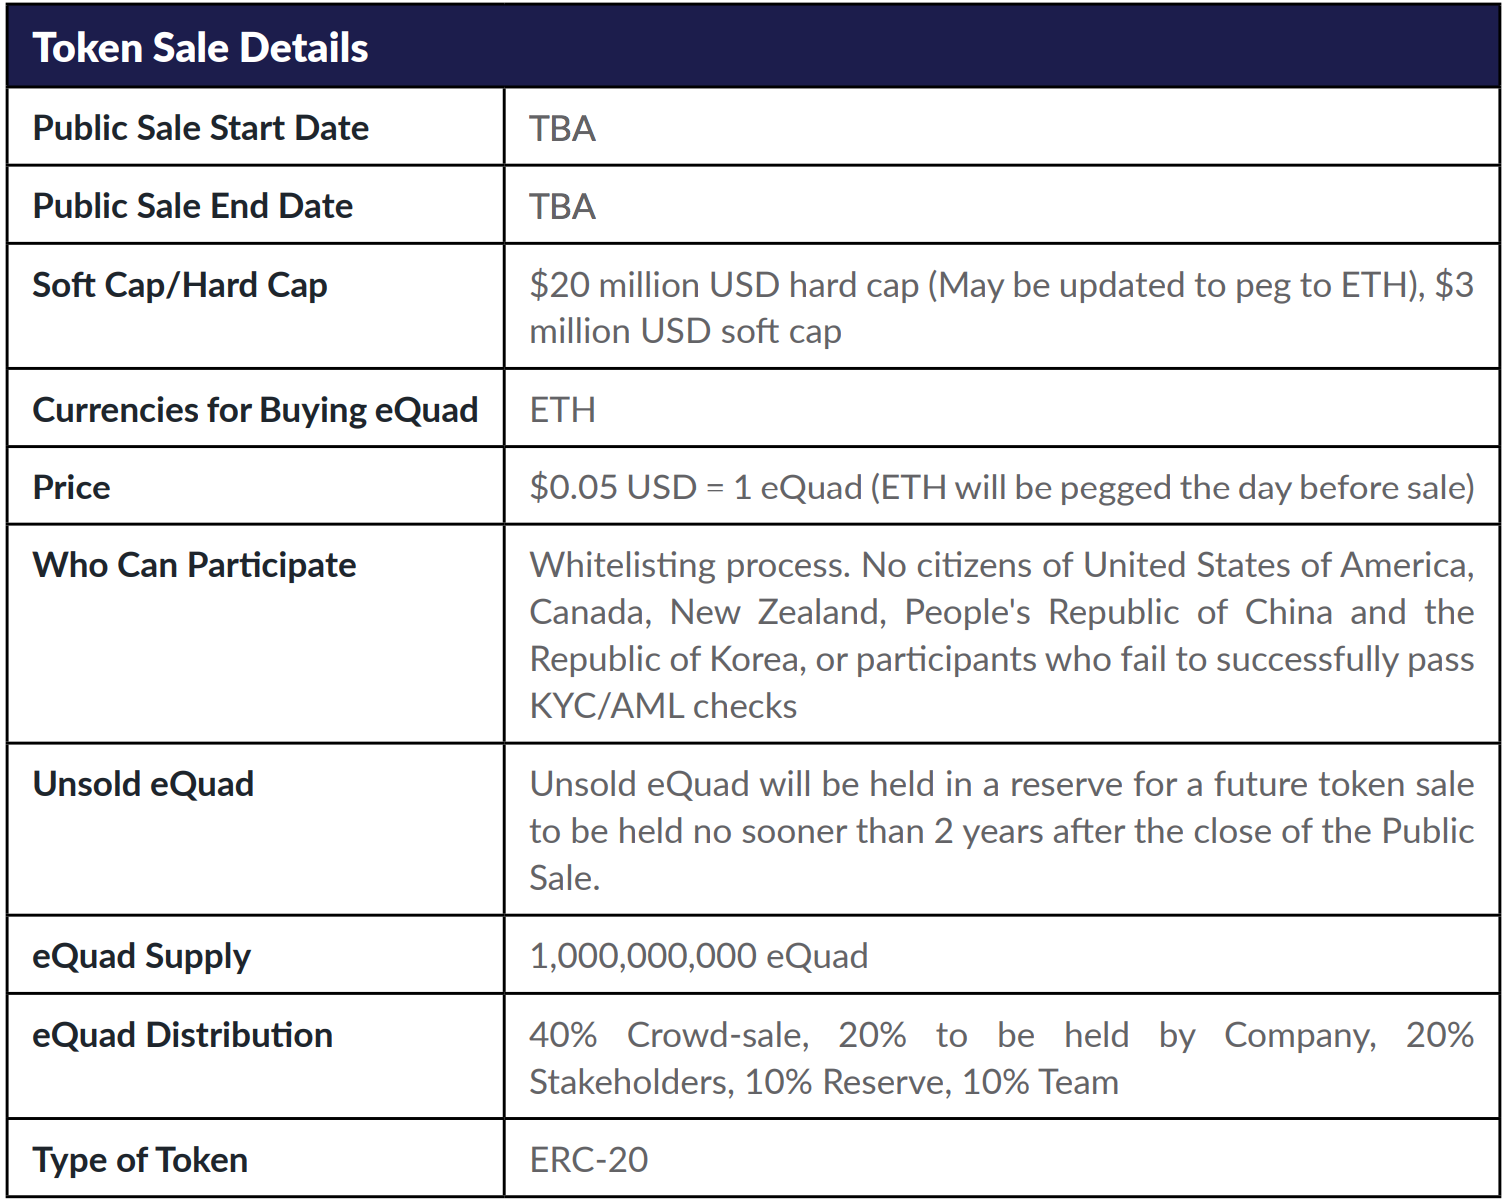Image resolution: width=1506 pixels, height=1202 pixels.
Task: Click Currencies for Buying eQuad label
Action: [255, 410]
